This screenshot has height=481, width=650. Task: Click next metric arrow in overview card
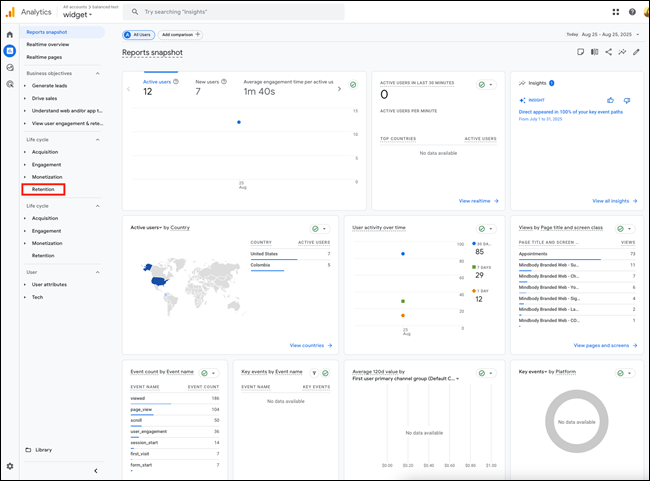pos(339,89)
